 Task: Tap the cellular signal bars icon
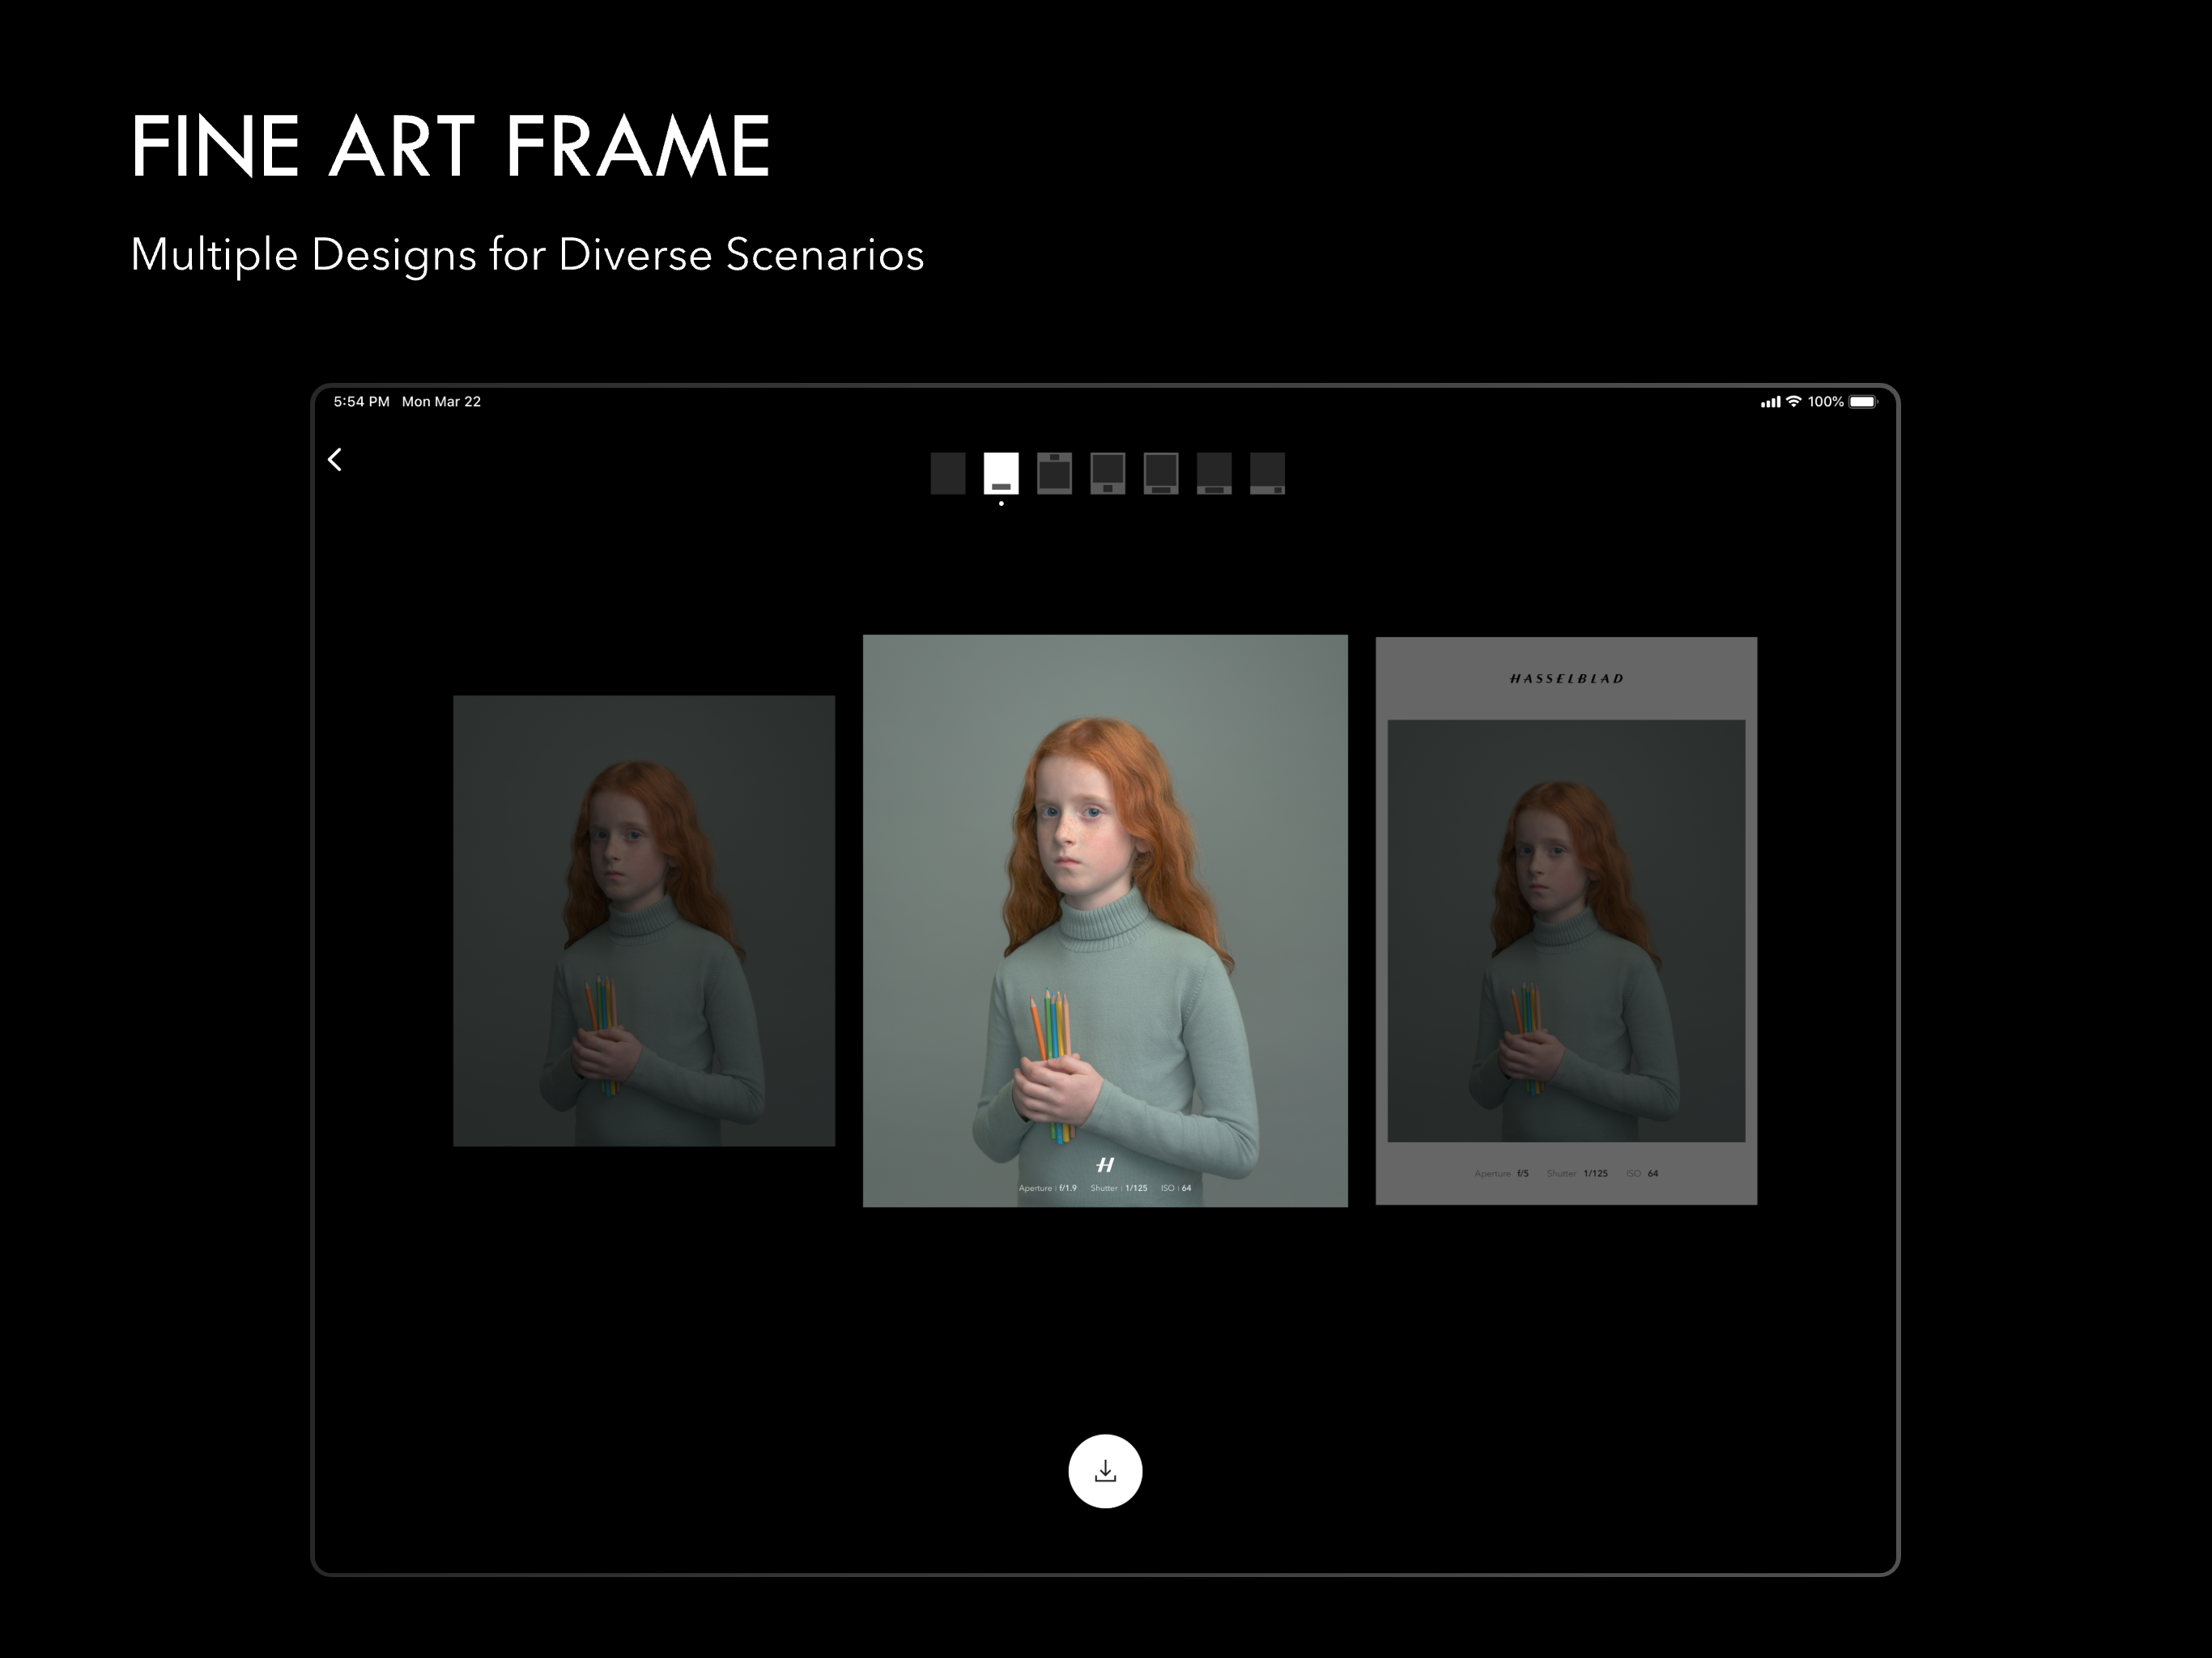(1770, 402)
